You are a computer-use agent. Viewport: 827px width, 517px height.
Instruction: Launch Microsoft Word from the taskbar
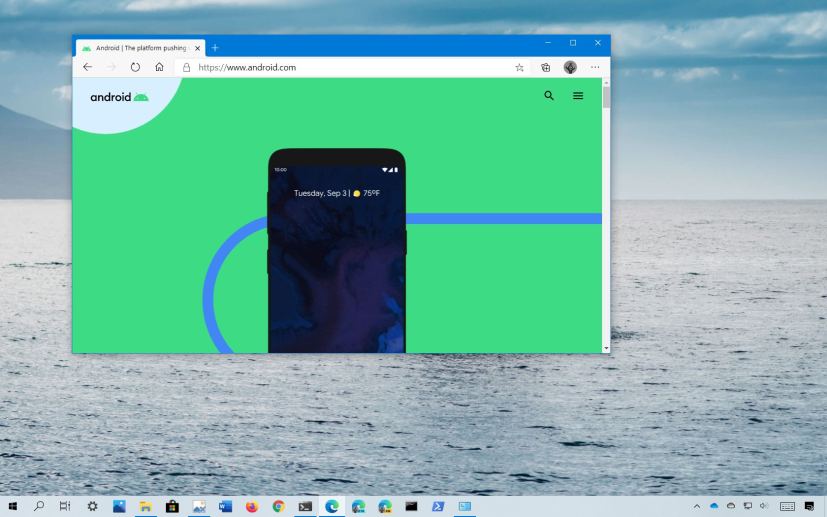click(225, 506)
